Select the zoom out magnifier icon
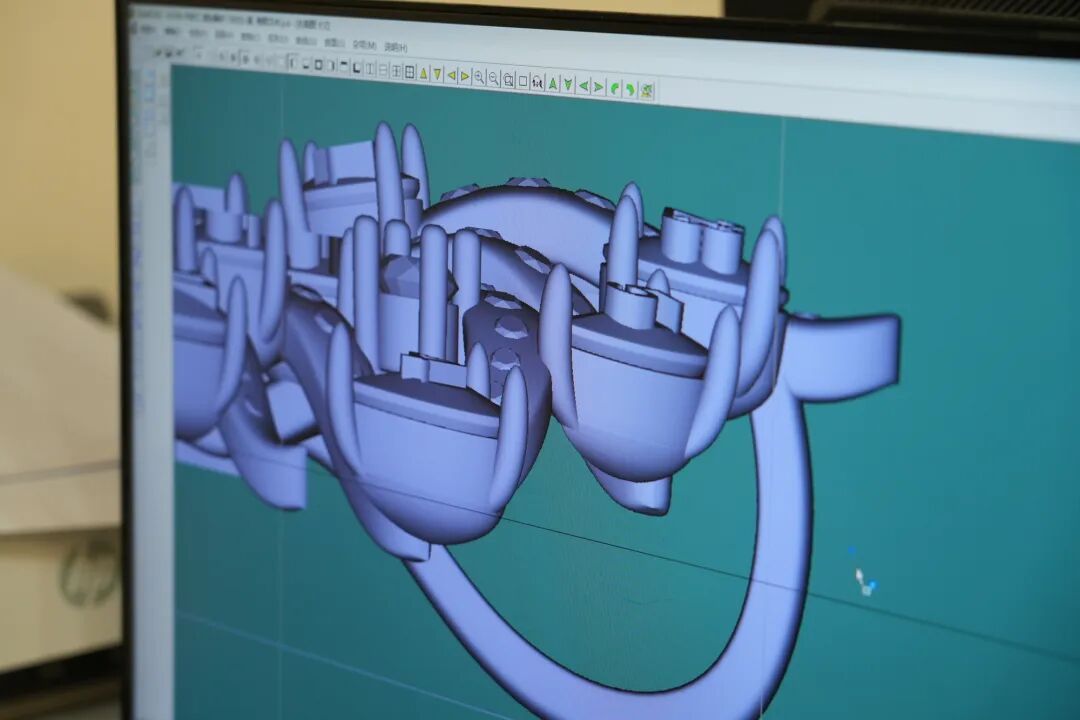 [x=493, y=78]
